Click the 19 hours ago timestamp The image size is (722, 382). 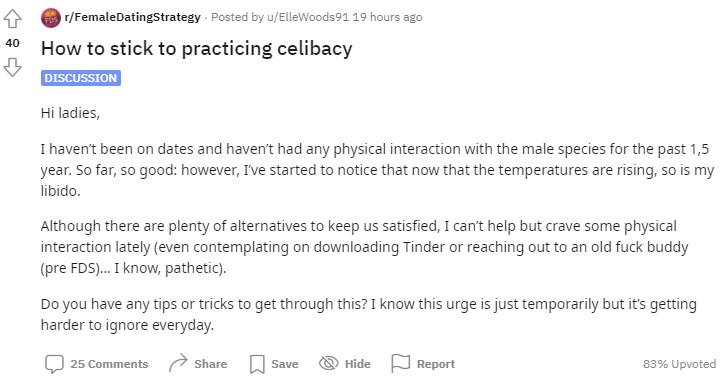387,17
